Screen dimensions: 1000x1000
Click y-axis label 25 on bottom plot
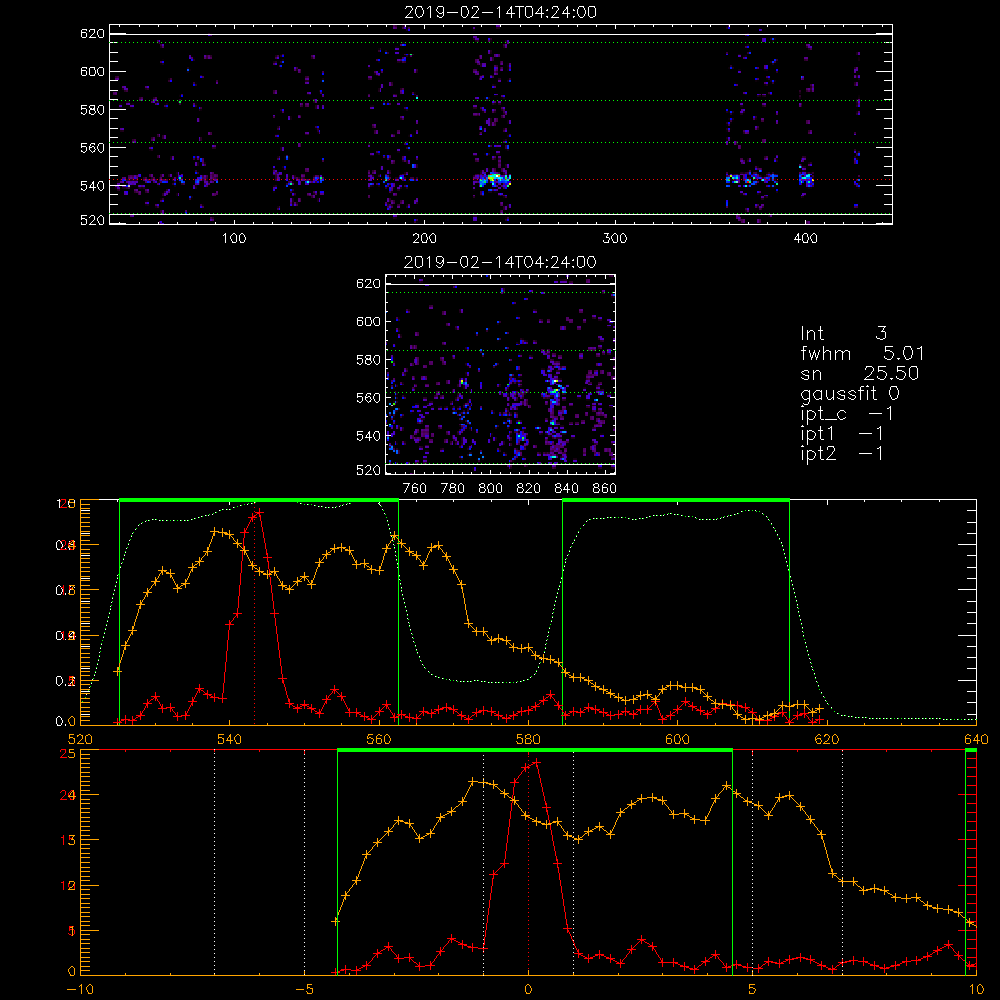pos(68,753)
